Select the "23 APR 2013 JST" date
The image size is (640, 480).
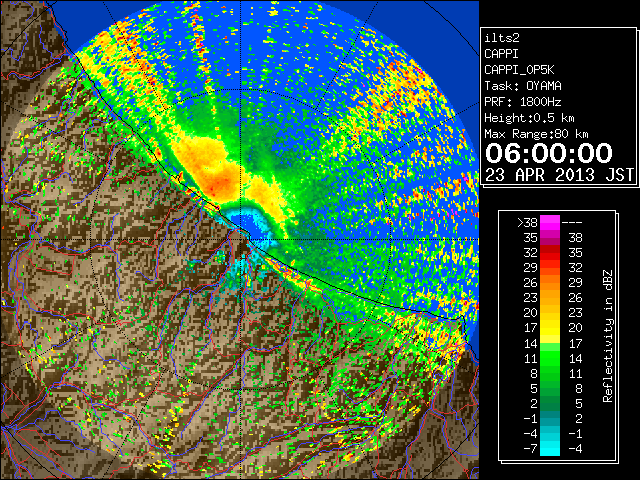point(559,175)
